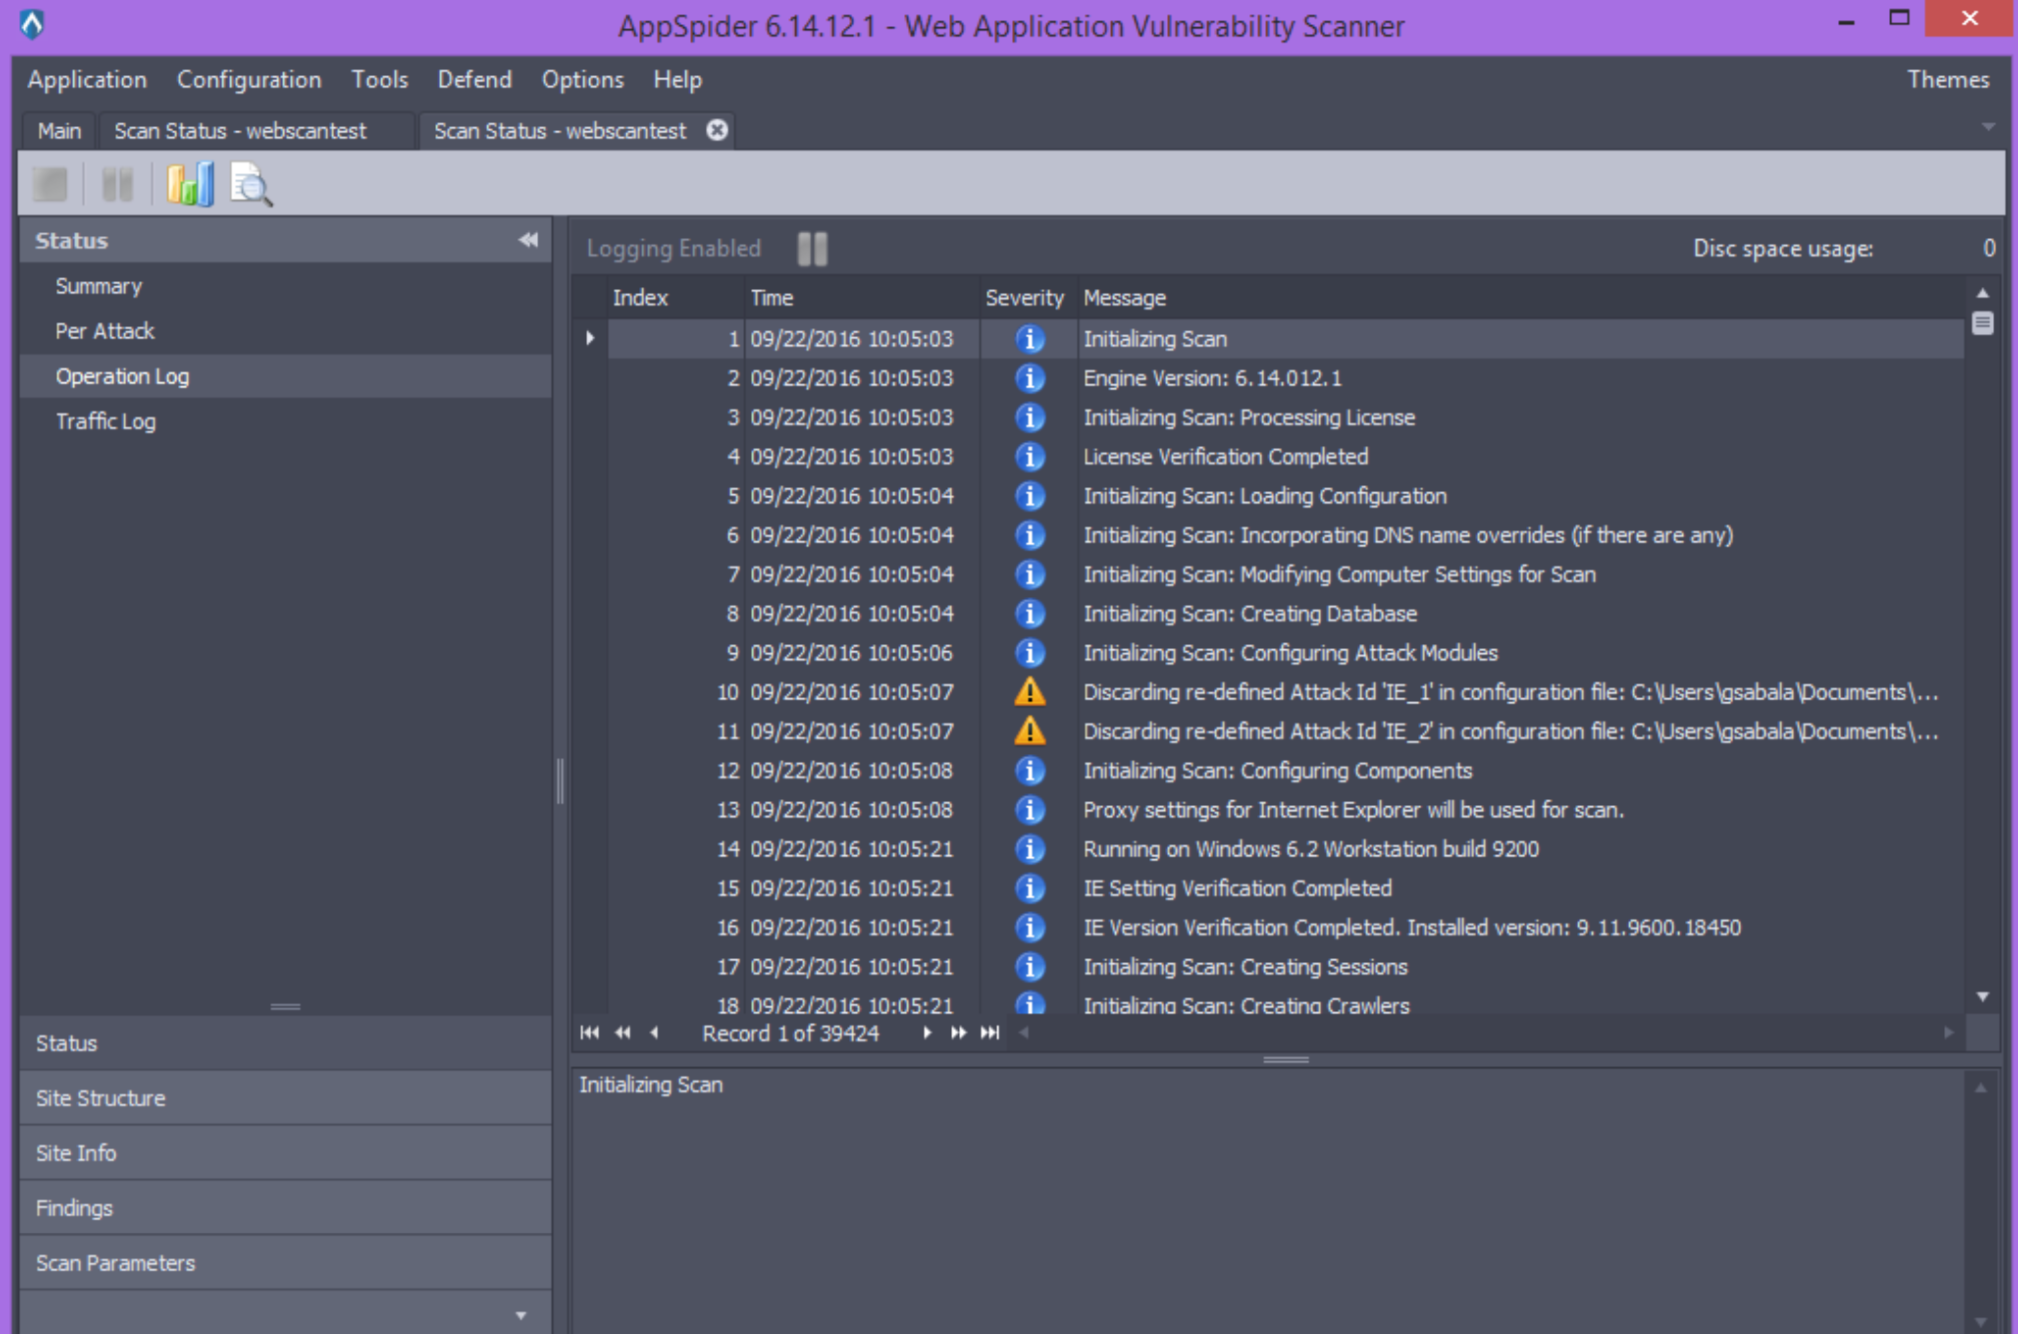Viewport: 2018px width, 1334px height.
Task: Expand navigation pane overflow dropdown arrow
Action: pyautogui.click(x=521, y=1315)
